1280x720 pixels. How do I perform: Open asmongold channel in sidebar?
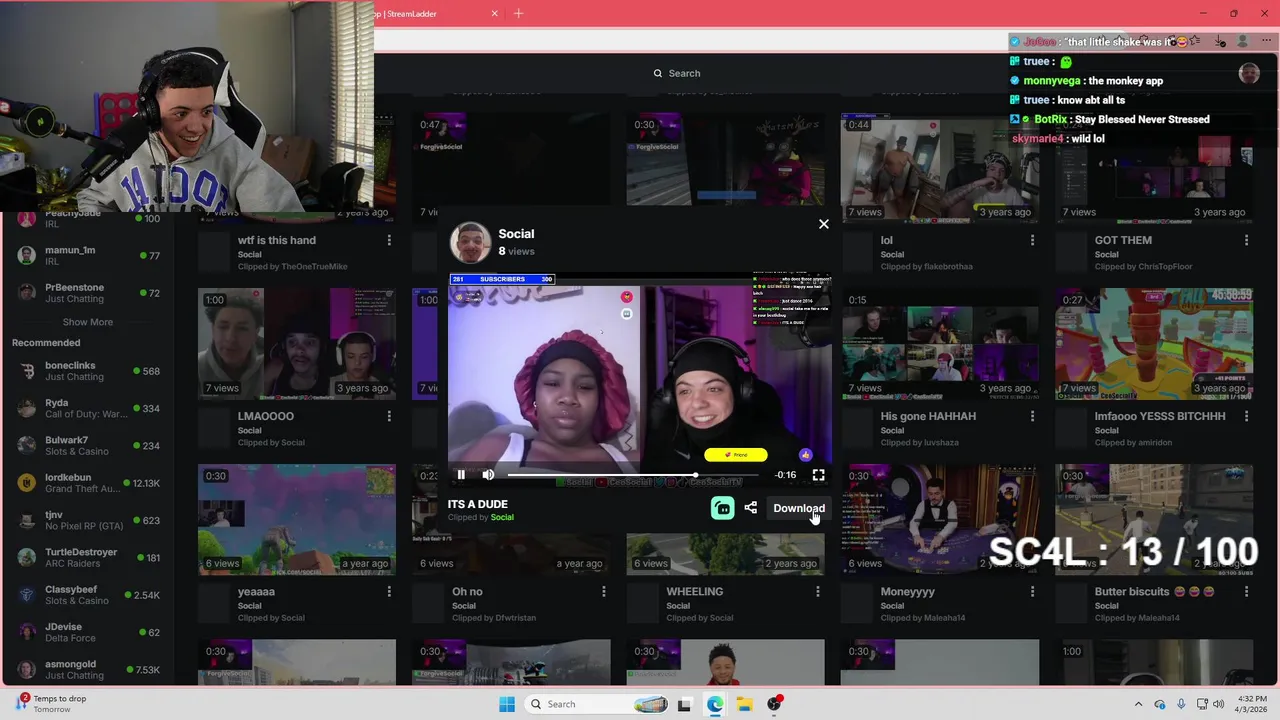tap(87, 669)
